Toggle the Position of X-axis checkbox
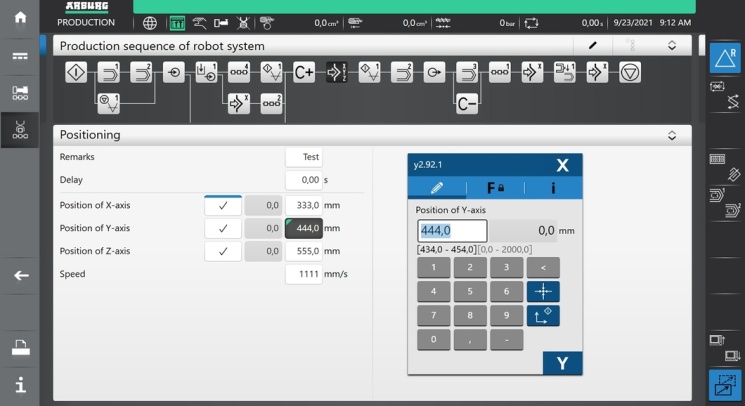This screenshot has width=745, height=406. (x=223, y=206)
